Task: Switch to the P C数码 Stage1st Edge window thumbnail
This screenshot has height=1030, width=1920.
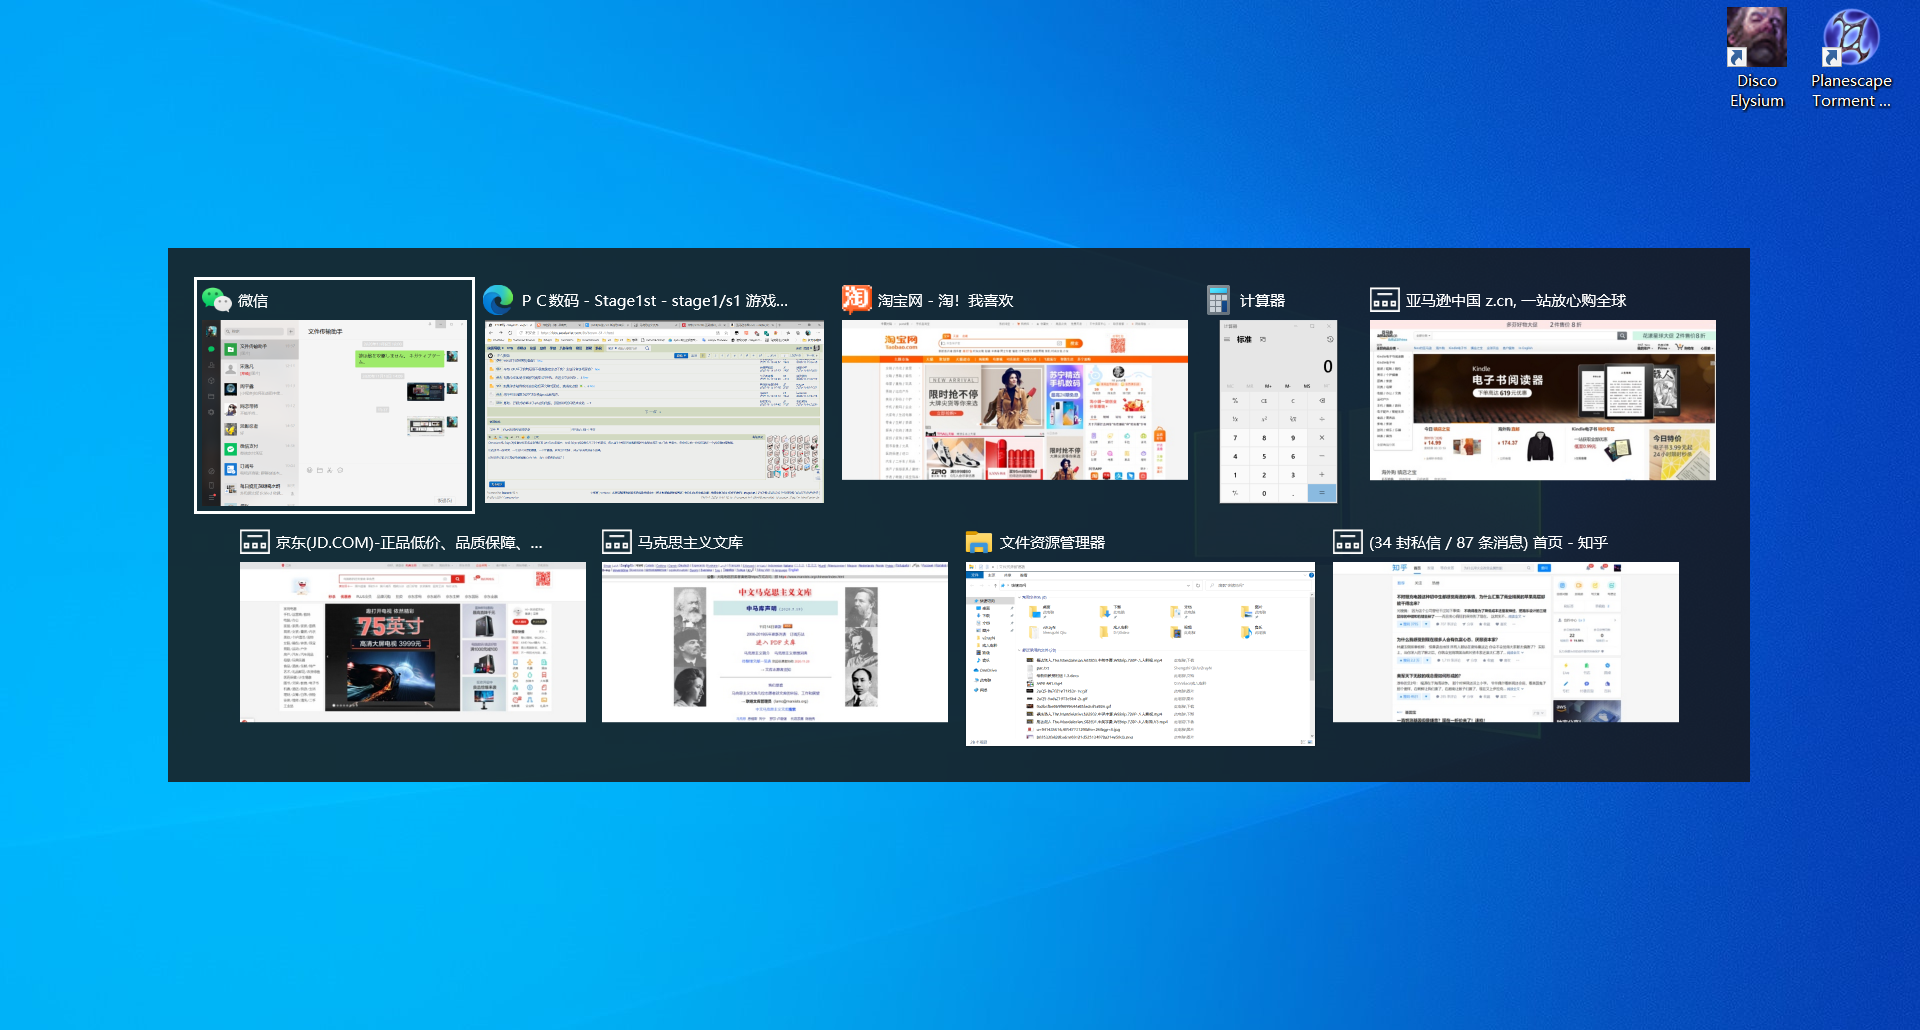Action: pyautogui.click(x=654, y=411)
